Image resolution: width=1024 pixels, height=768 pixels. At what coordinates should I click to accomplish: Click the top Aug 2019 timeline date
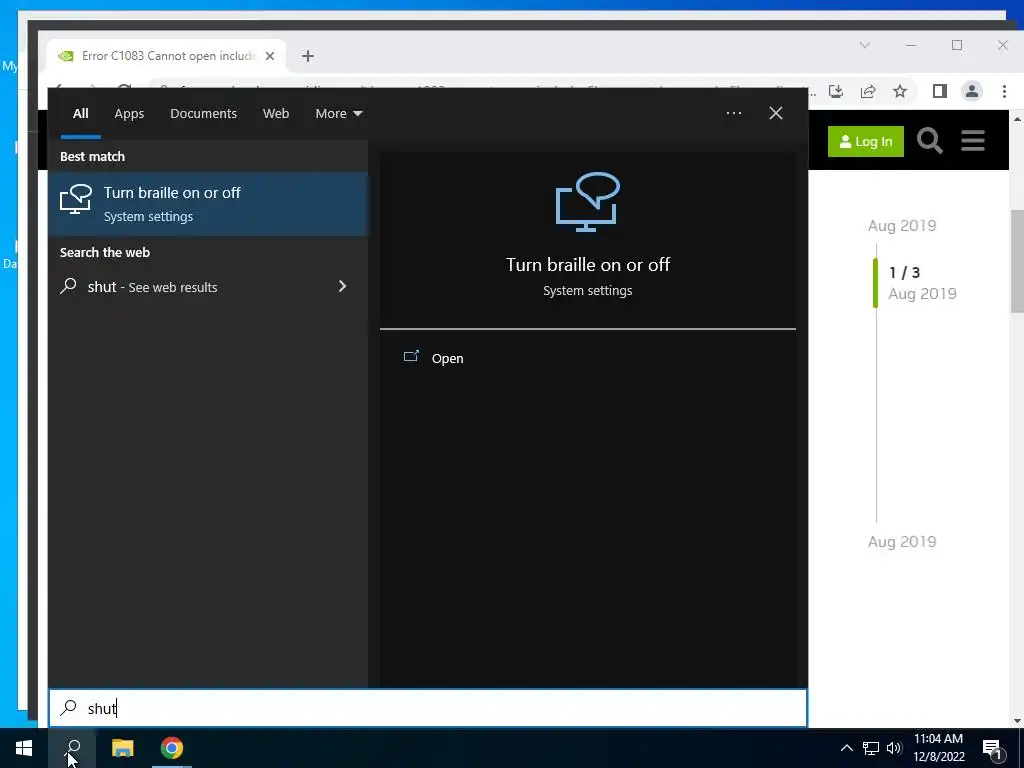(902, 226)
